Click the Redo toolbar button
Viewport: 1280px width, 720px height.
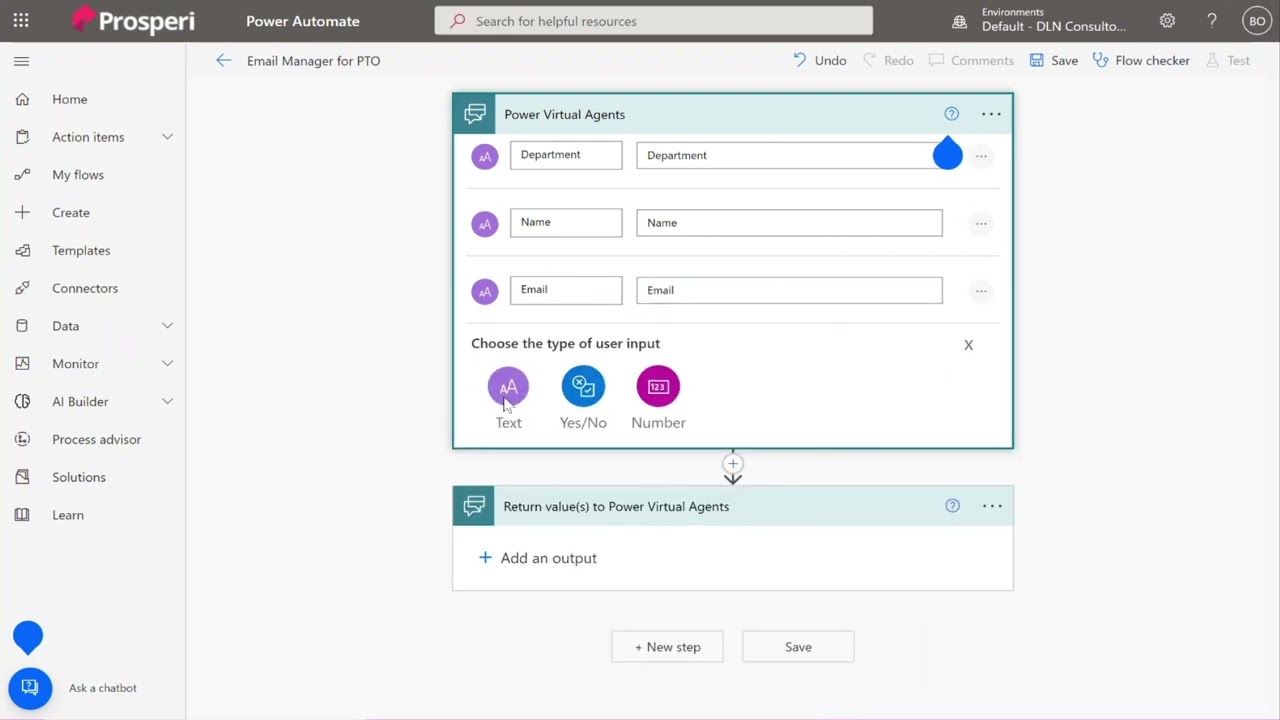(x=888, y=61)
